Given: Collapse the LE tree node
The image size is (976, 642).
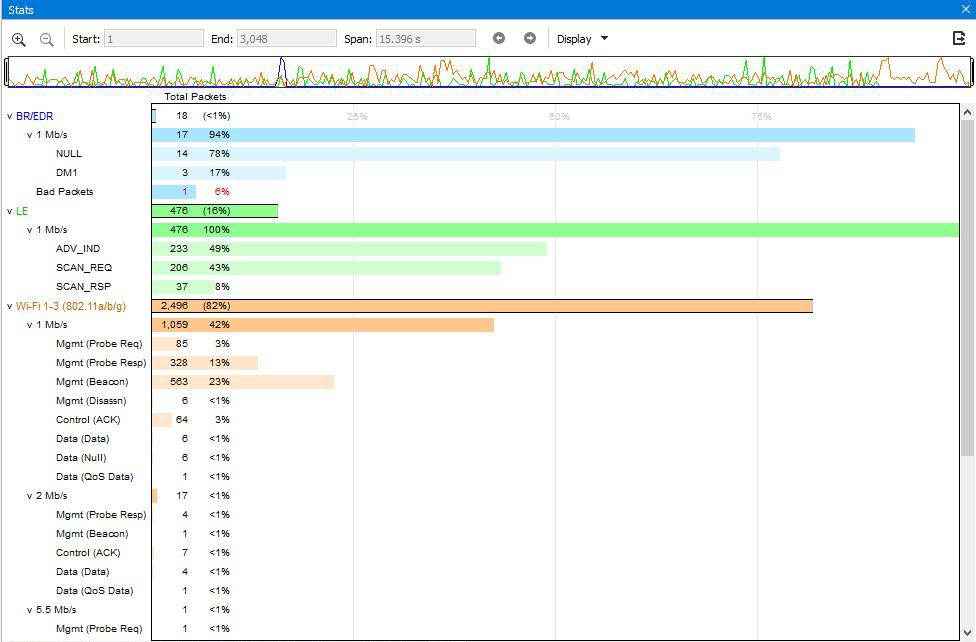Looking at the screenshot, I should coord(9,211).
